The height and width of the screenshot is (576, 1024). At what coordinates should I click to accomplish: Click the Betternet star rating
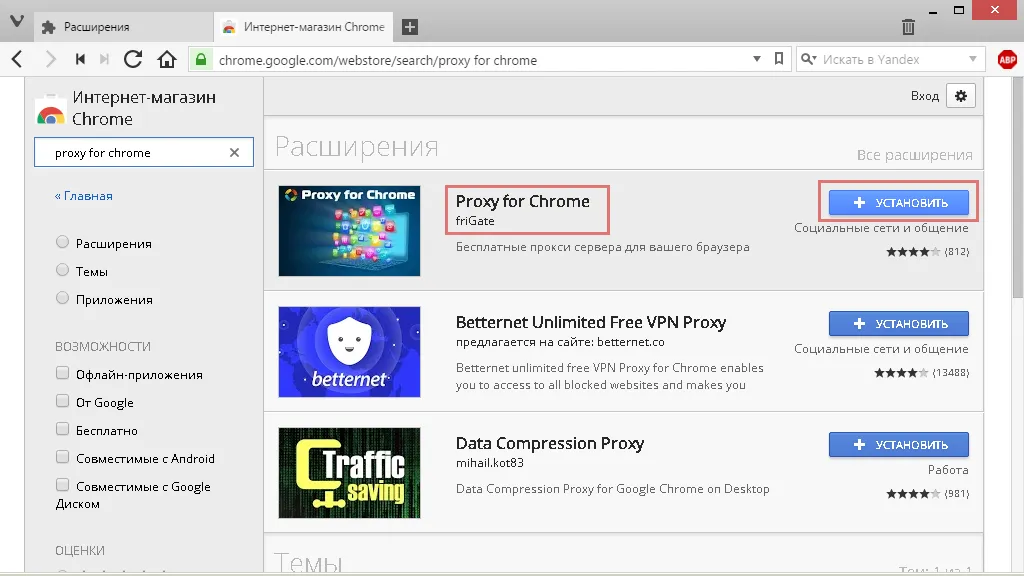coord(901,373)
